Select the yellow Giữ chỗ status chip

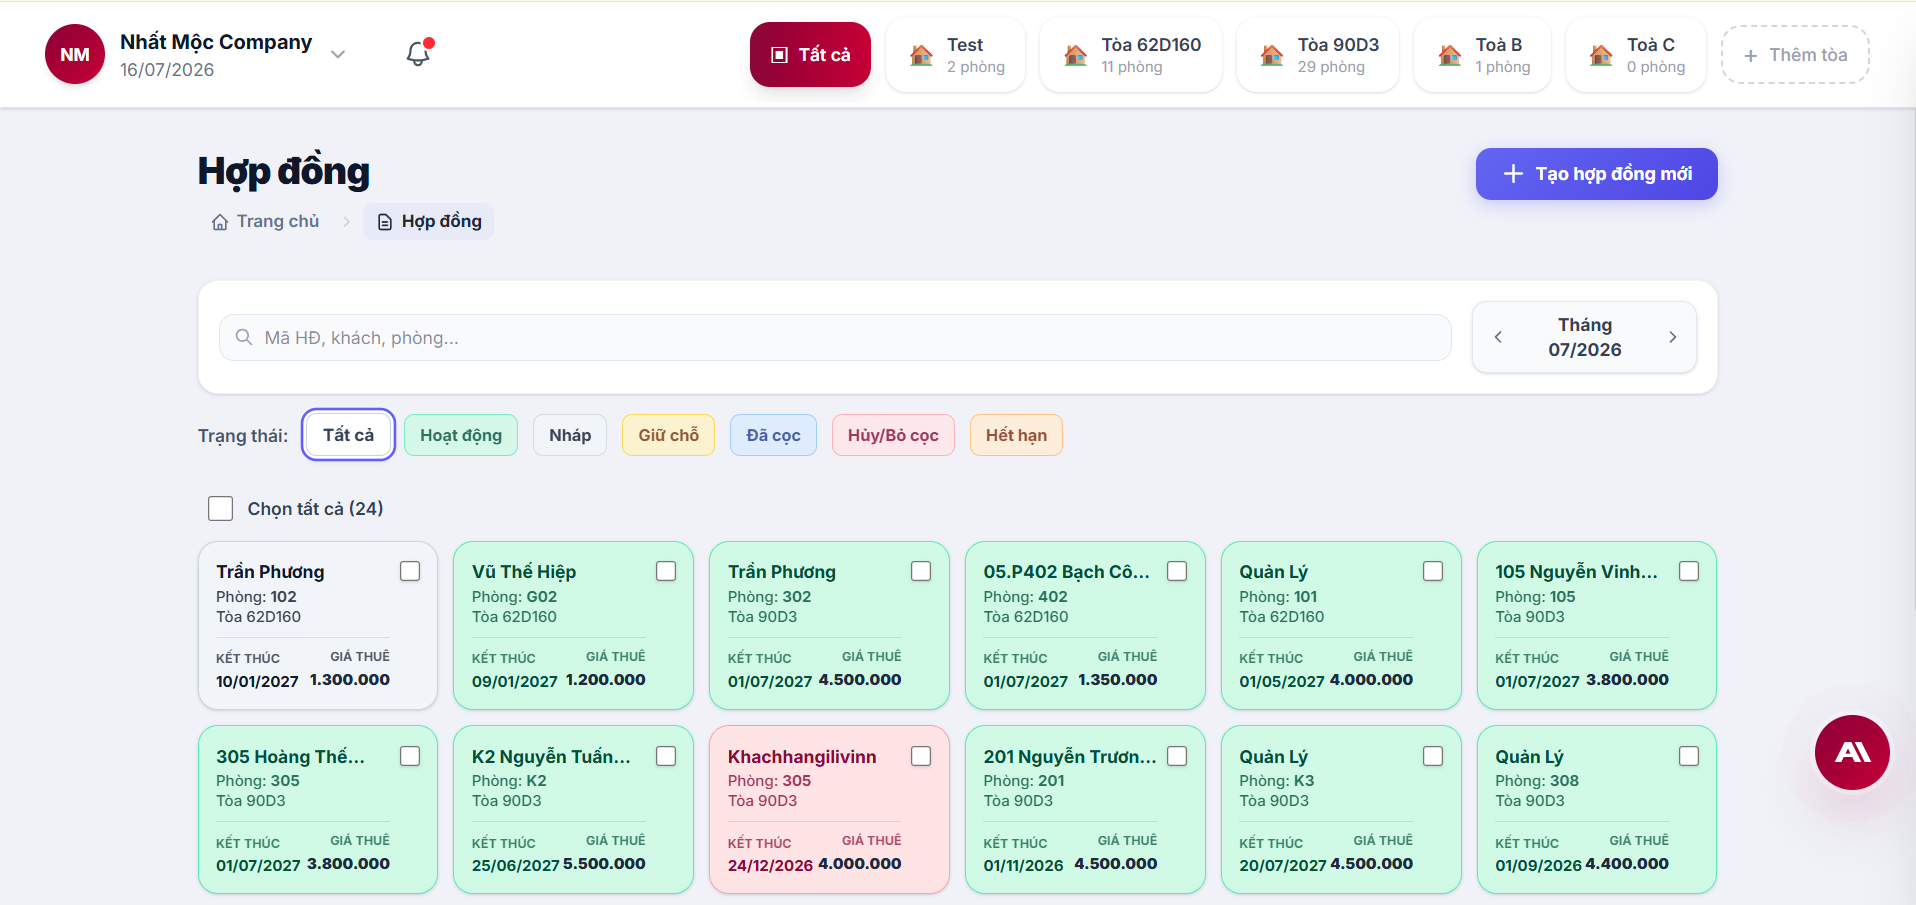668,435
